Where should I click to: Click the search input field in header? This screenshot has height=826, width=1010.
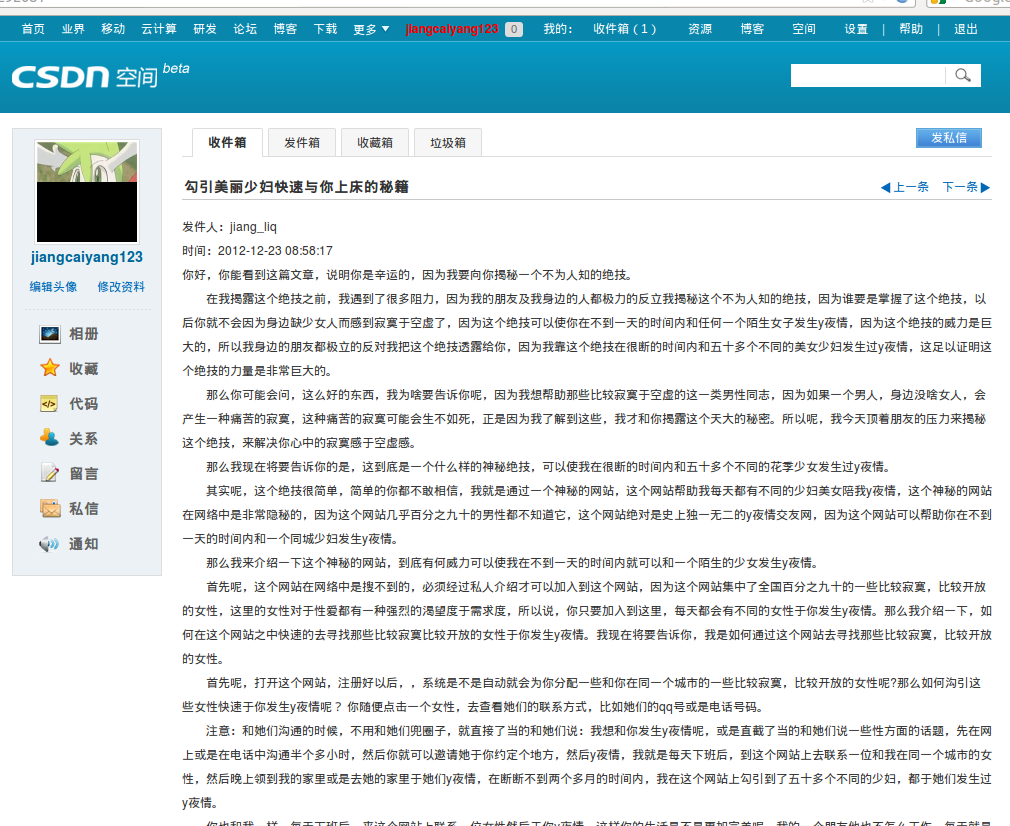(x=867, y=75)
